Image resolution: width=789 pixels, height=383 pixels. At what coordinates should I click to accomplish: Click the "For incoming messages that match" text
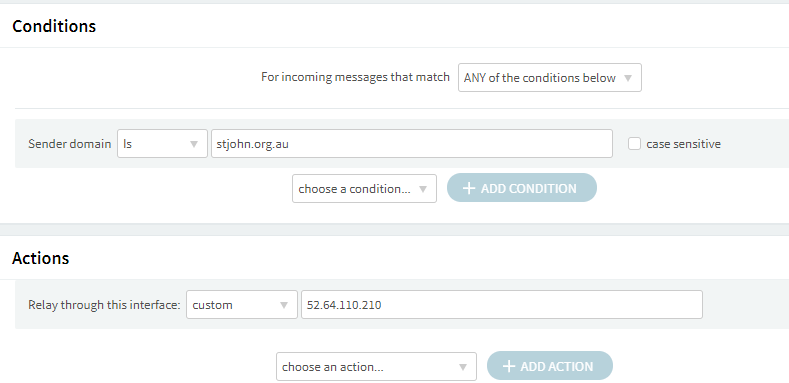[355, 77]
